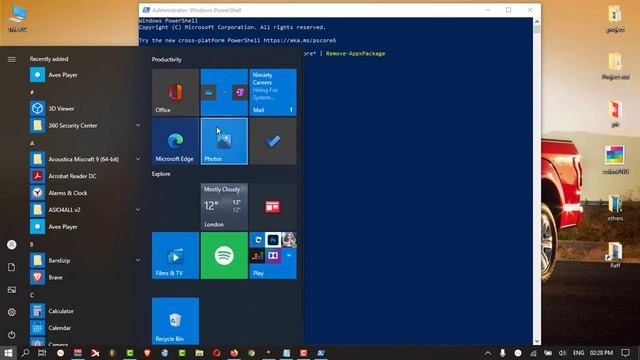
Task: Open taskbar Search
Action: (x=25, y=353)
